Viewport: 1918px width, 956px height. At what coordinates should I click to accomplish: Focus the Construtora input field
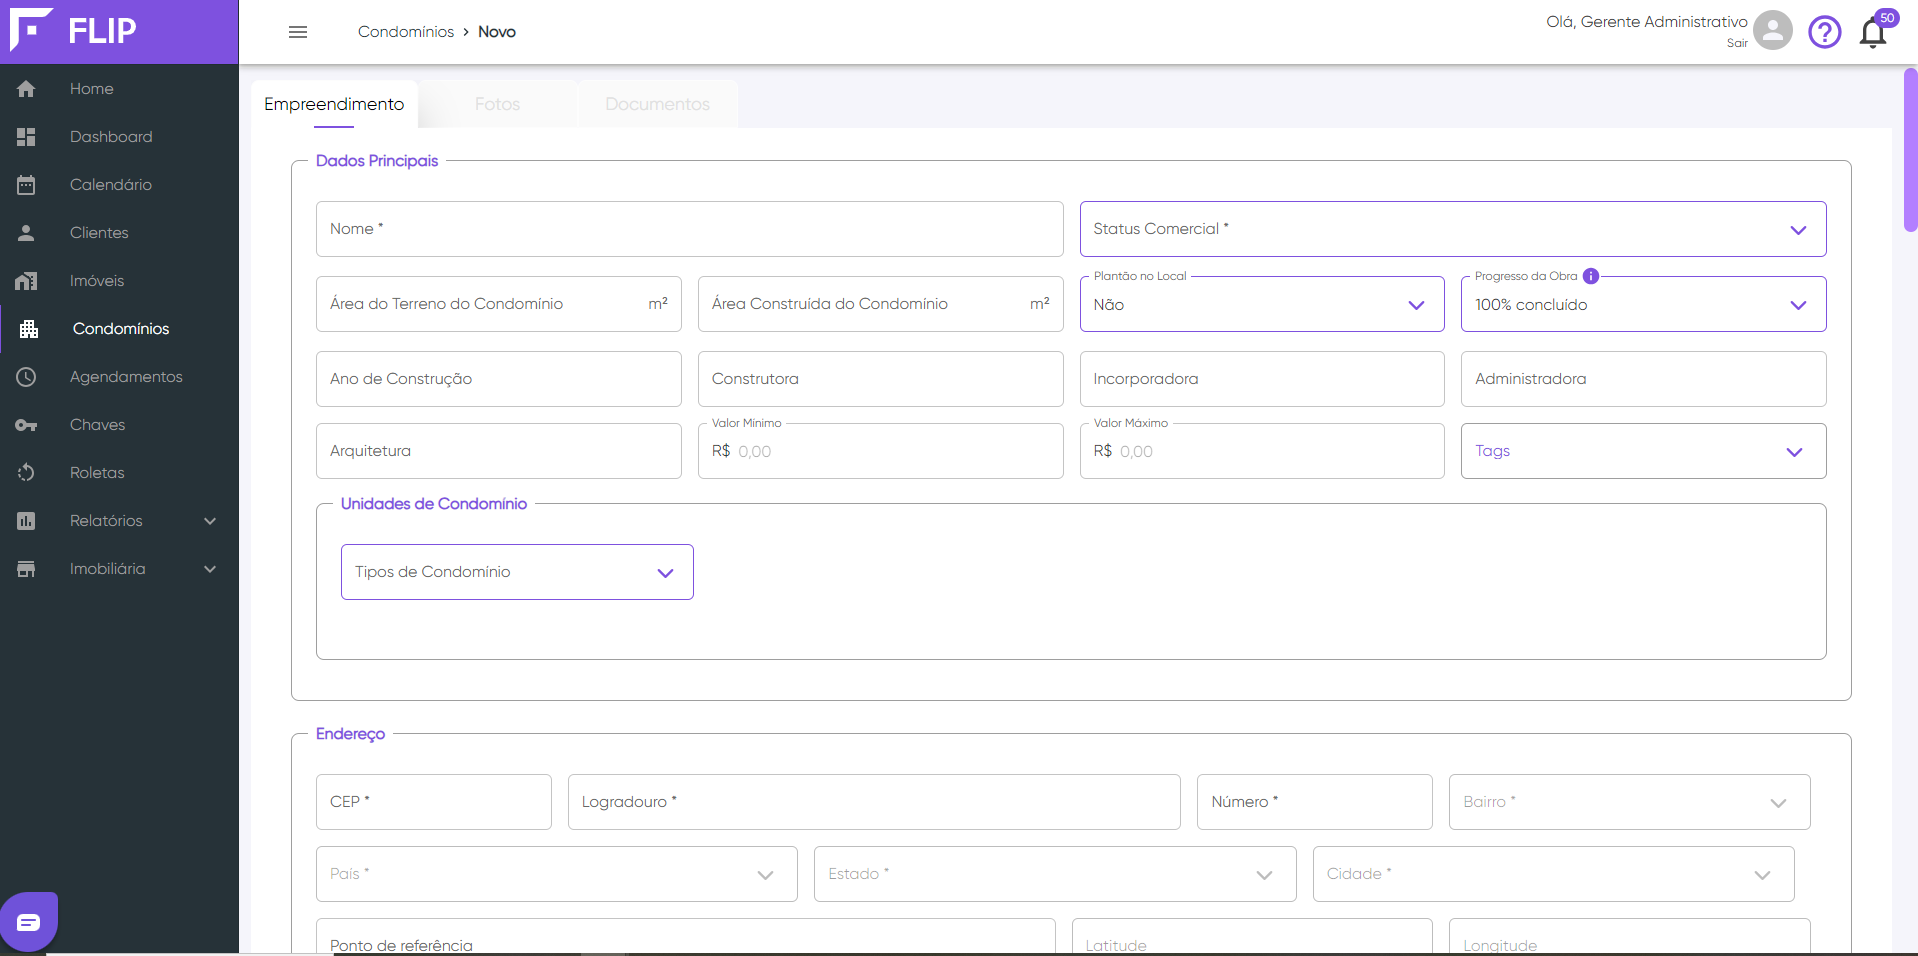click(880, 379)
